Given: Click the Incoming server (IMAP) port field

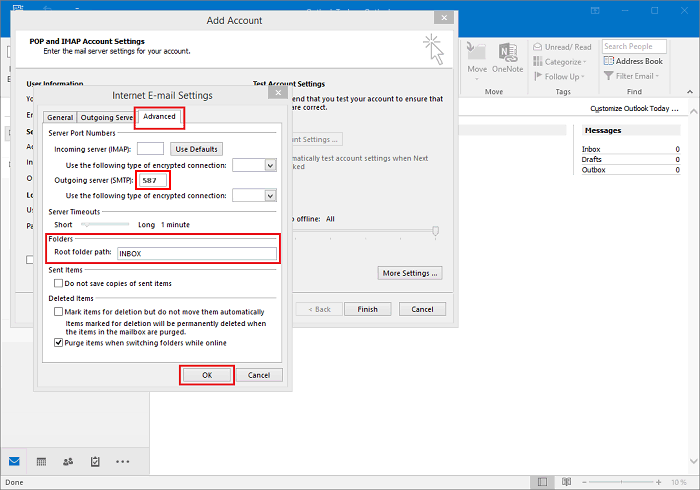Looking at the screenshot, I should pos(150,149).
